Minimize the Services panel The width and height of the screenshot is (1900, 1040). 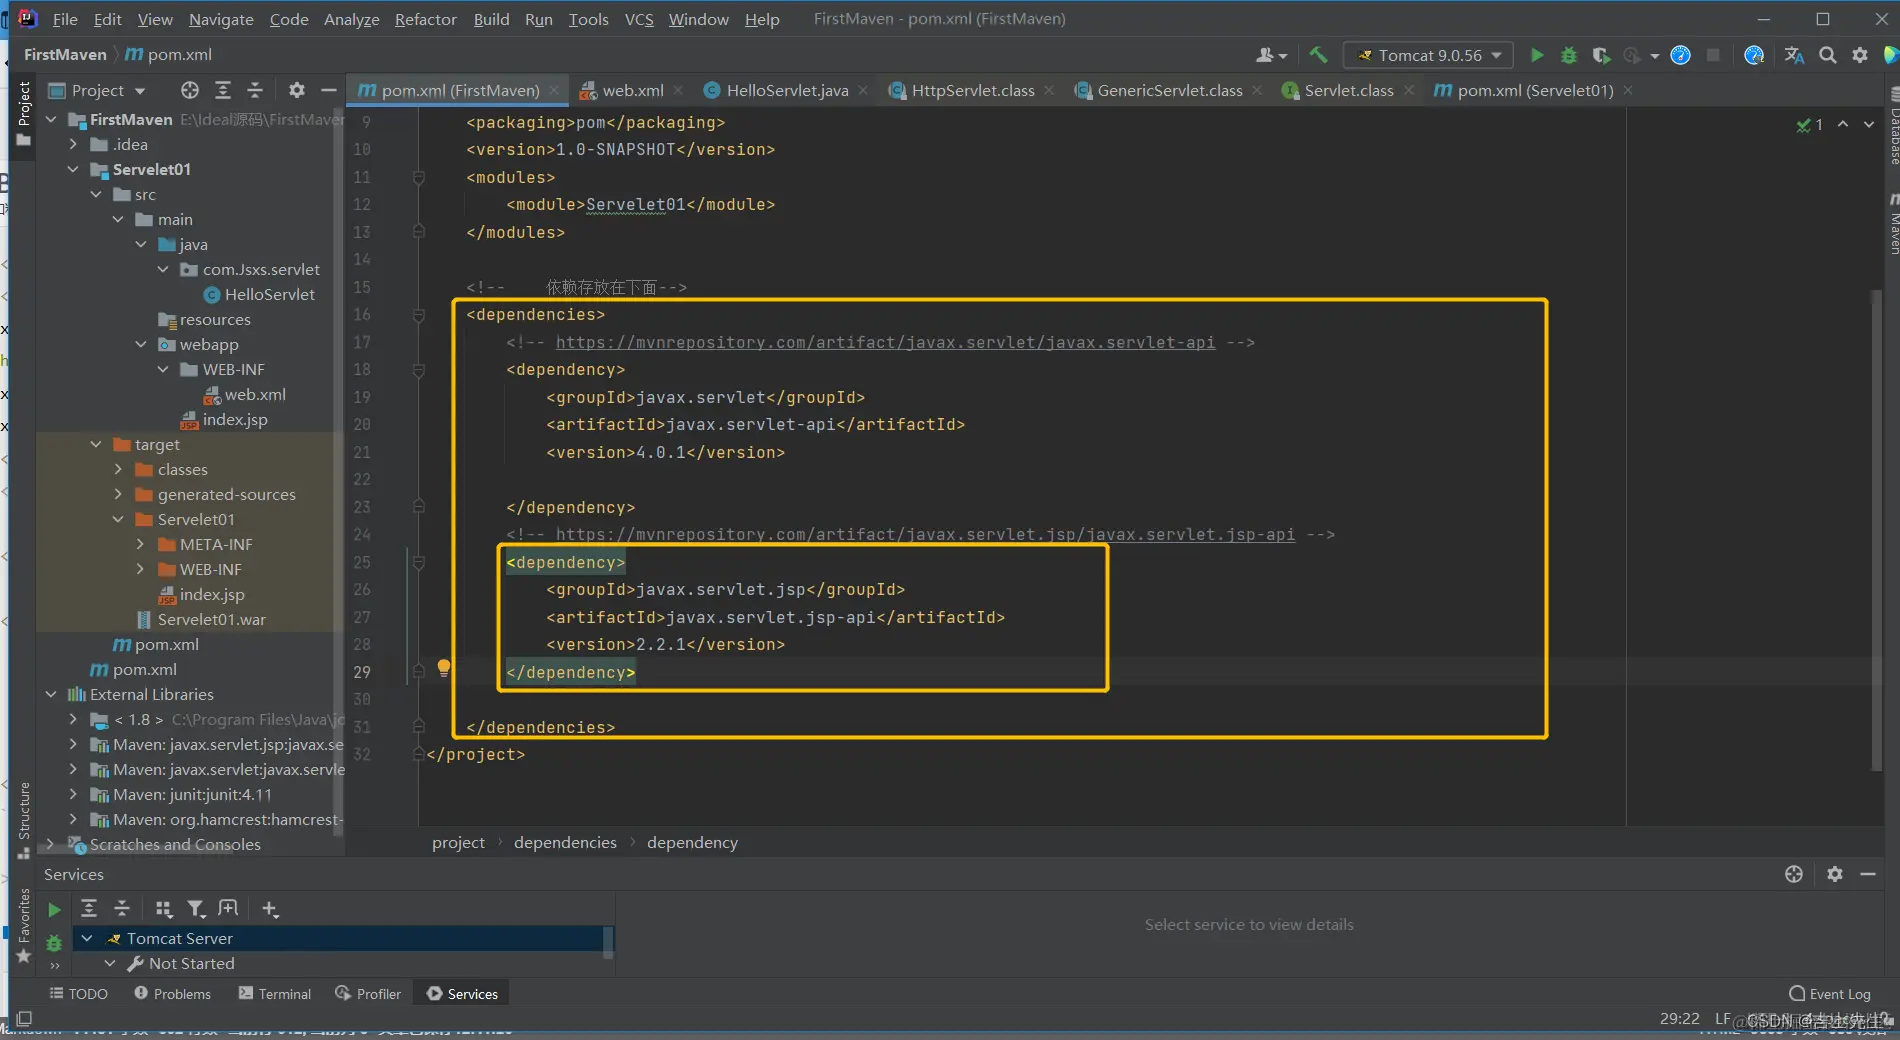point(1867,874)
